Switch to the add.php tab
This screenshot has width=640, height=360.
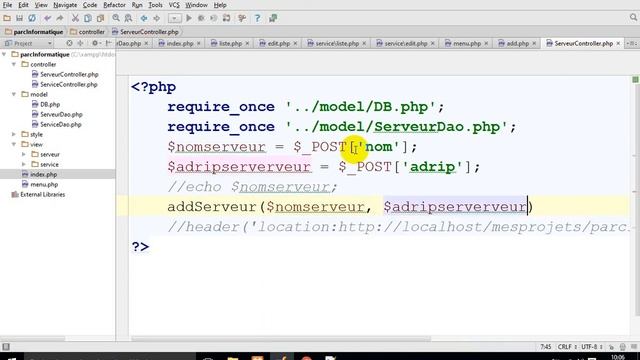[x=517, y=43]
